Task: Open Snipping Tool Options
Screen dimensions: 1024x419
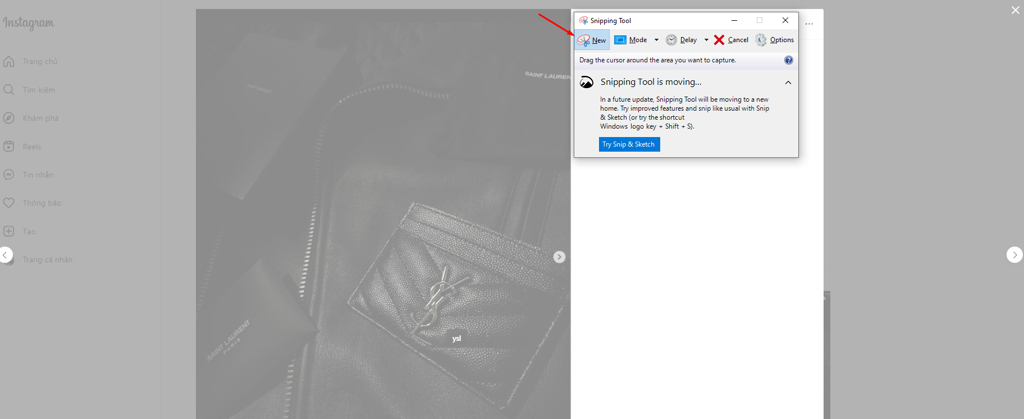Action: 775,40
